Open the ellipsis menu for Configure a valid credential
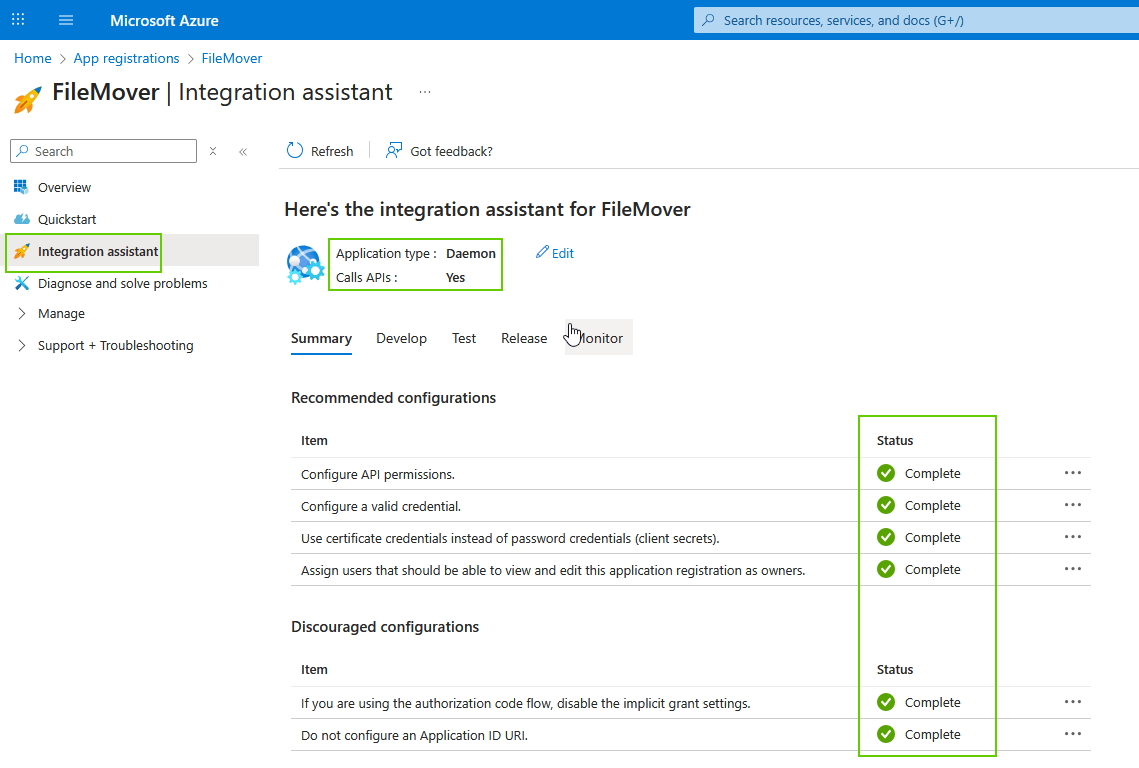This screenshot has height=768, width=1139. [1073, 505]
